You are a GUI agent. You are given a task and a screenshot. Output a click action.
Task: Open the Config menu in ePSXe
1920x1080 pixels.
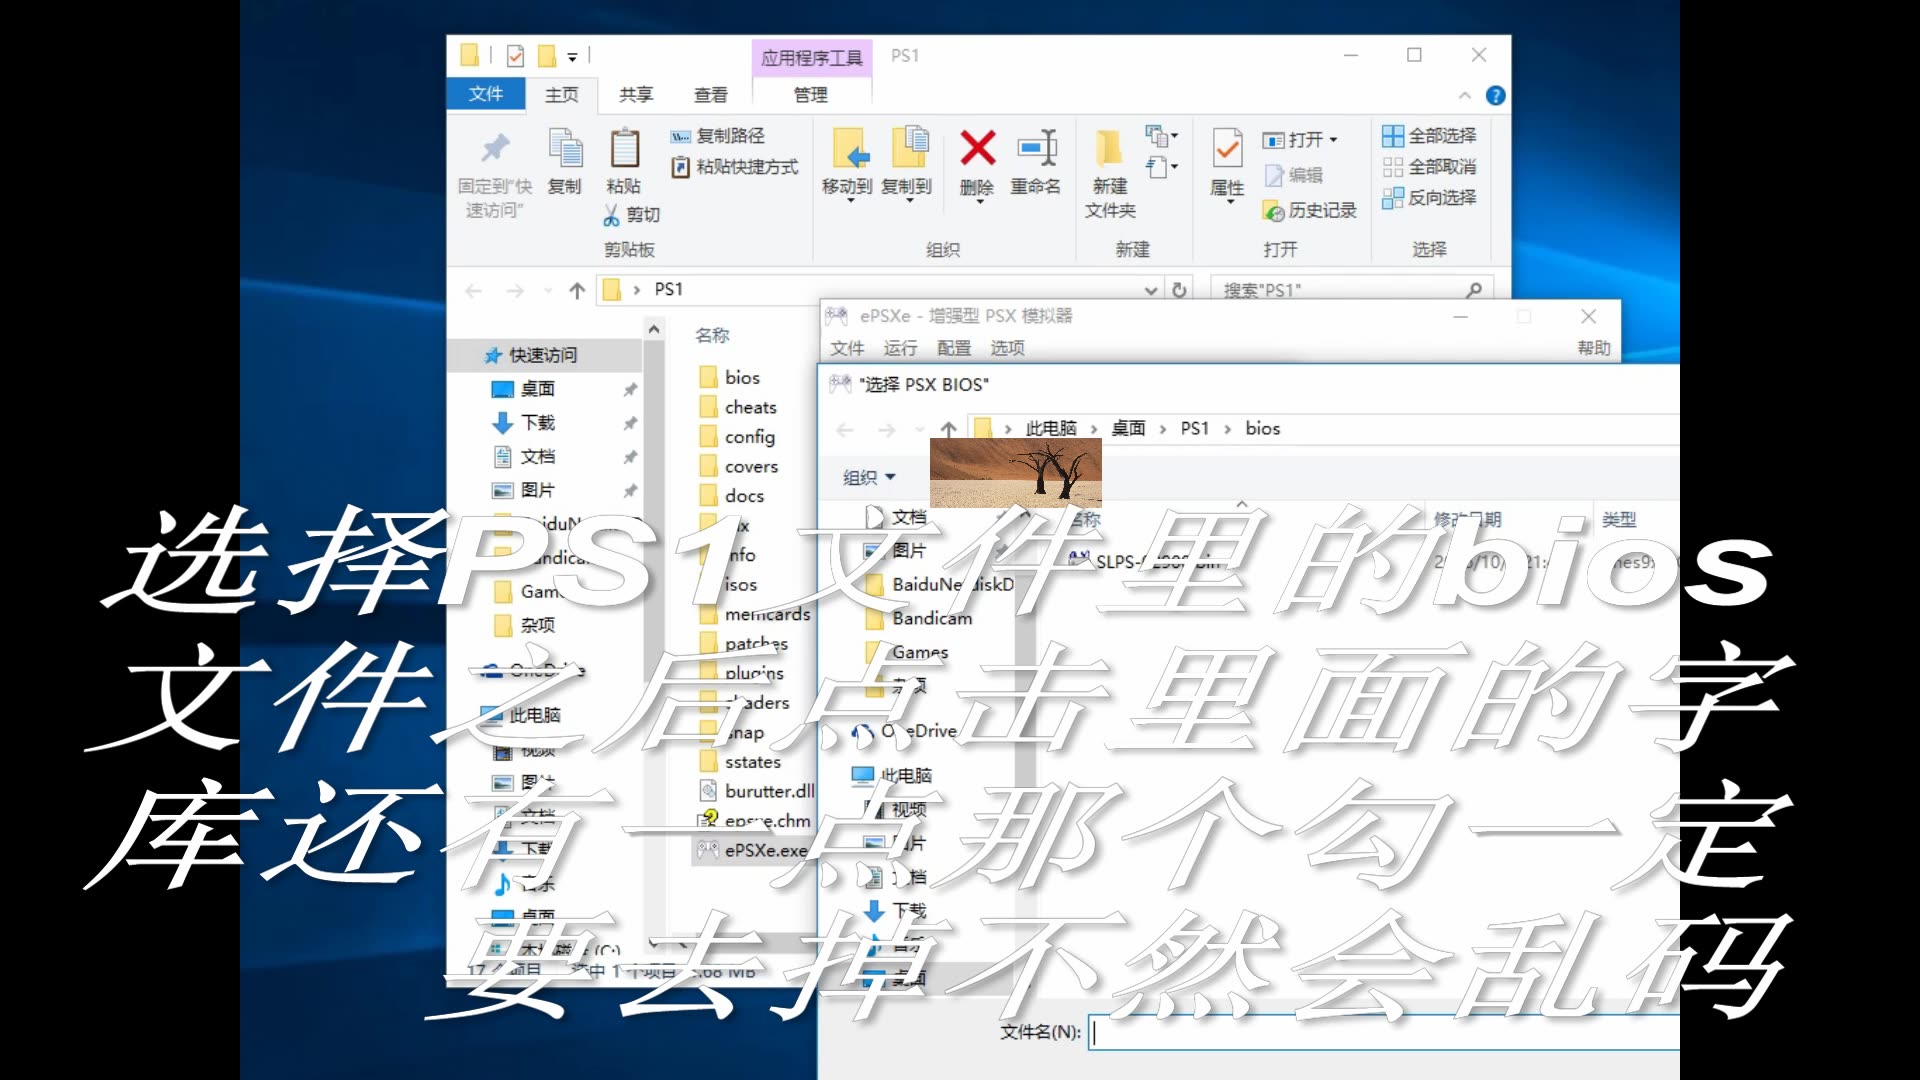click(953, 348)
